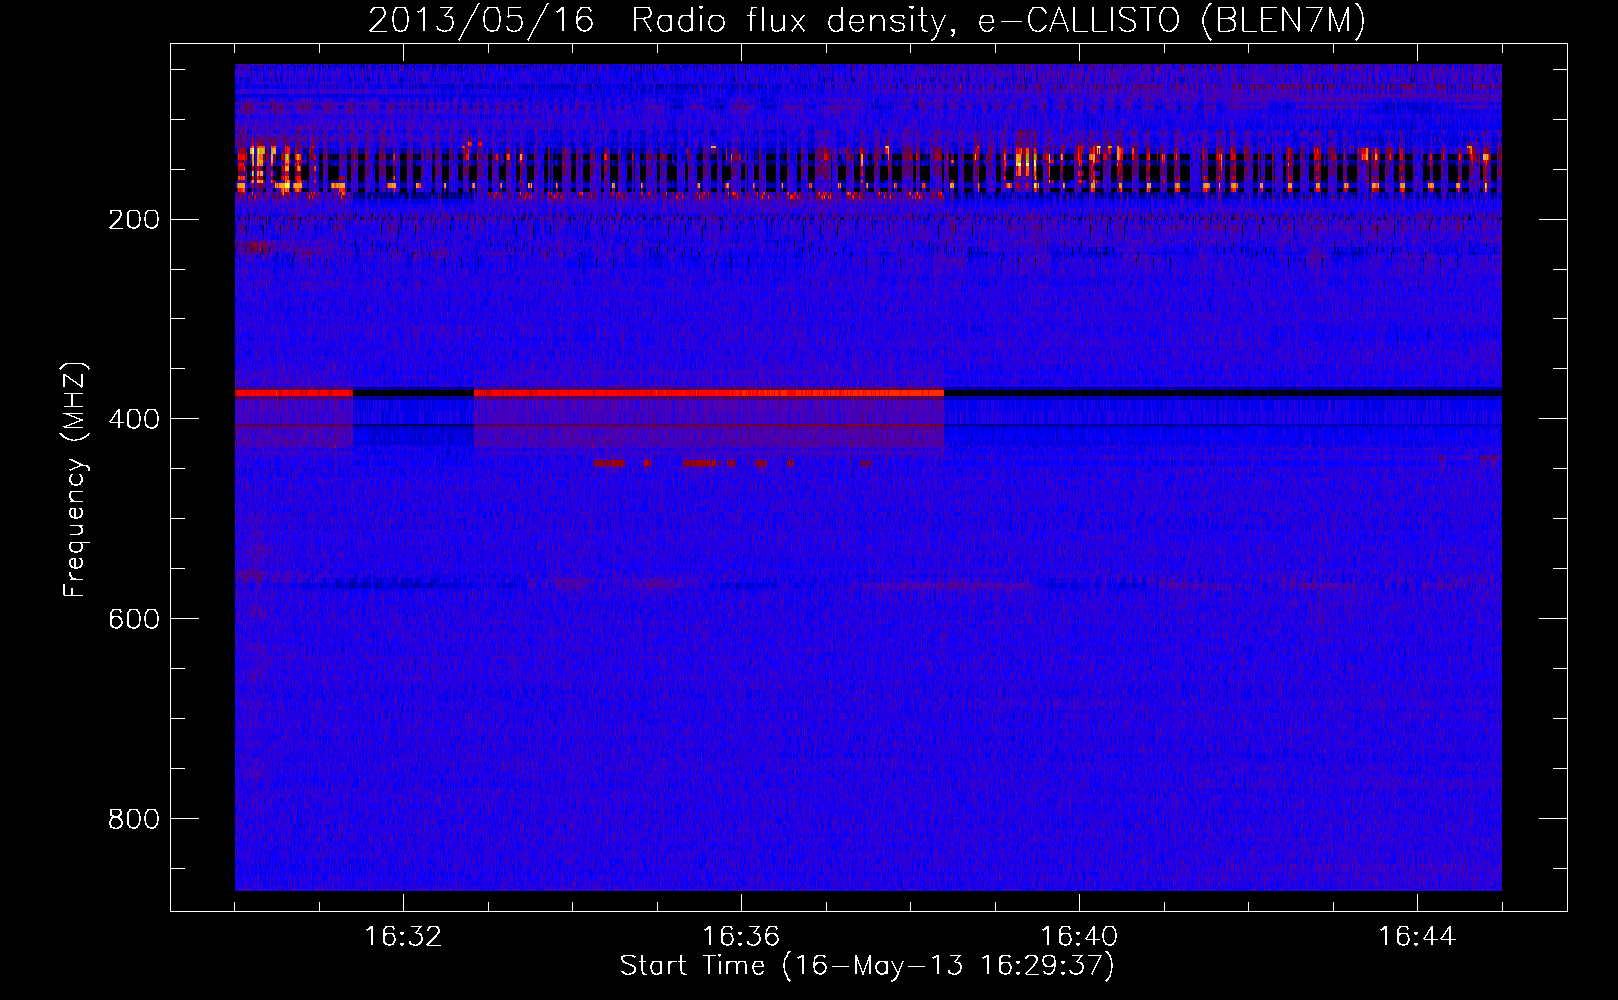Screen dimensions: 1618x1000
Task: Click the 16:36 time tick label
Action: (741, 937)
